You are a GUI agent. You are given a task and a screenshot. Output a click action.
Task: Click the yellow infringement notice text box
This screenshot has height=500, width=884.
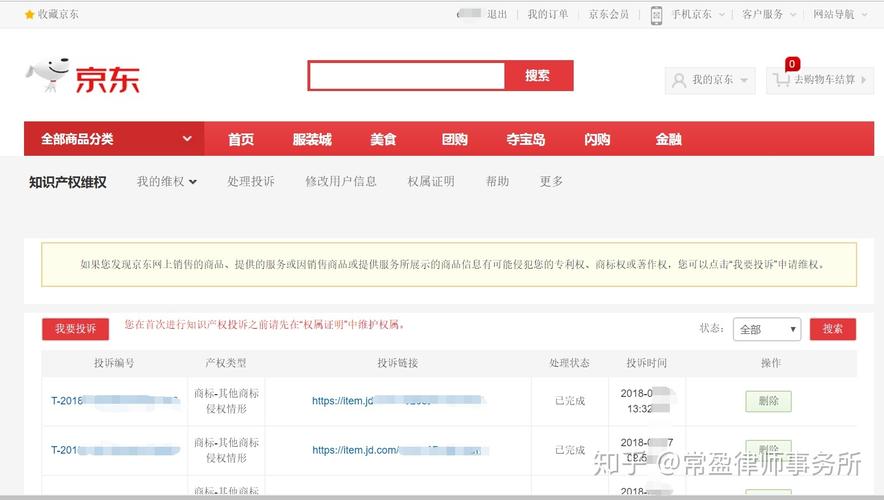[x=449, y=264]
